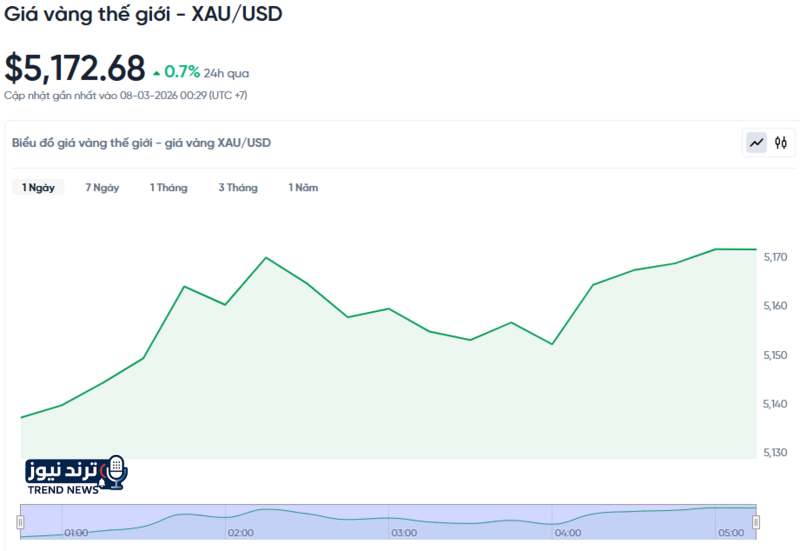Viewport: 800px width, 551px height.
Task: Select the 3 Tháng time range tab
Action: pyautogui.click(x=238, y=187)
